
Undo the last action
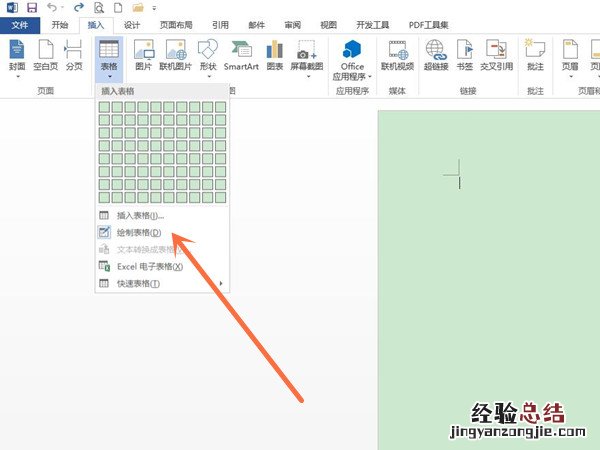pyautogui.click(x=52, y=7)
